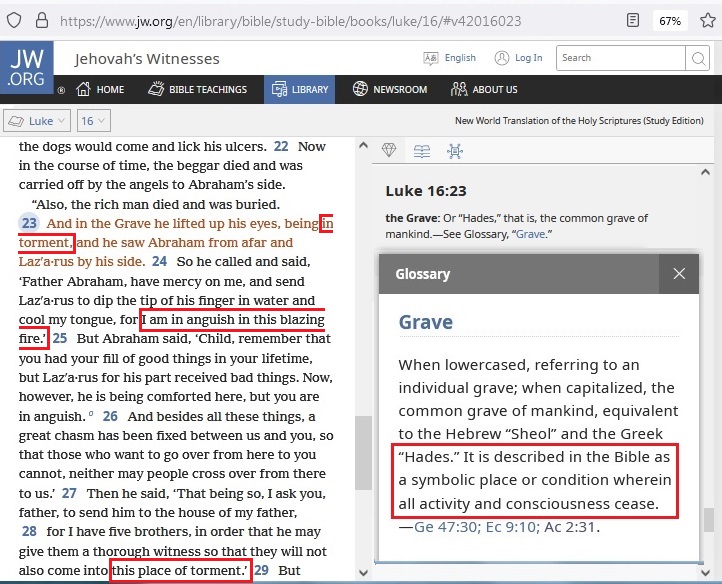Click the Jehovah's Witnesses site title
Screen dimensions: 722x584
pos(147,59)
